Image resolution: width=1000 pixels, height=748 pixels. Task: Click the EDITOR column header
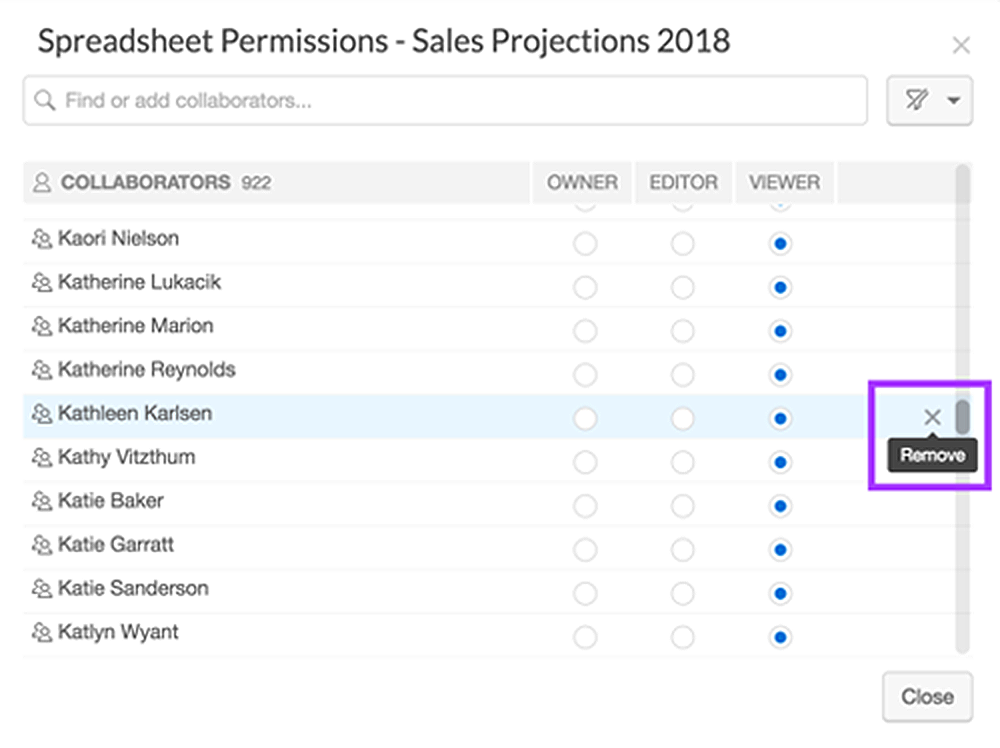pos(683,183)
